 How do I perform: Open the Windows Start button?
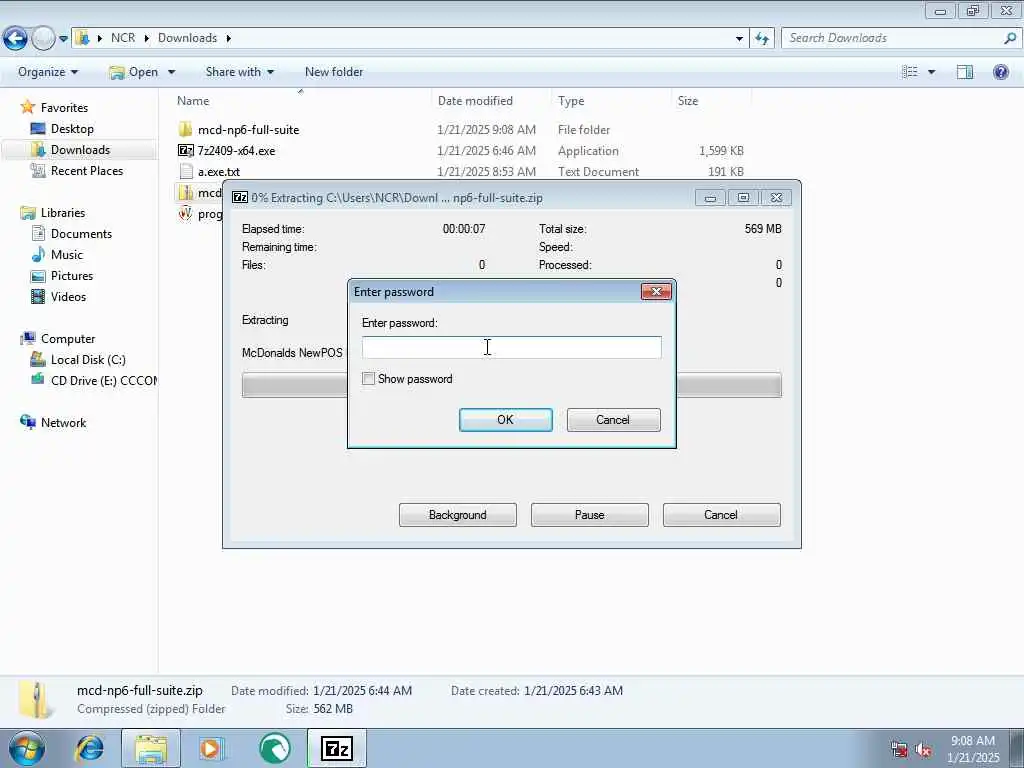pyautogui.click(x=27, y=748)
